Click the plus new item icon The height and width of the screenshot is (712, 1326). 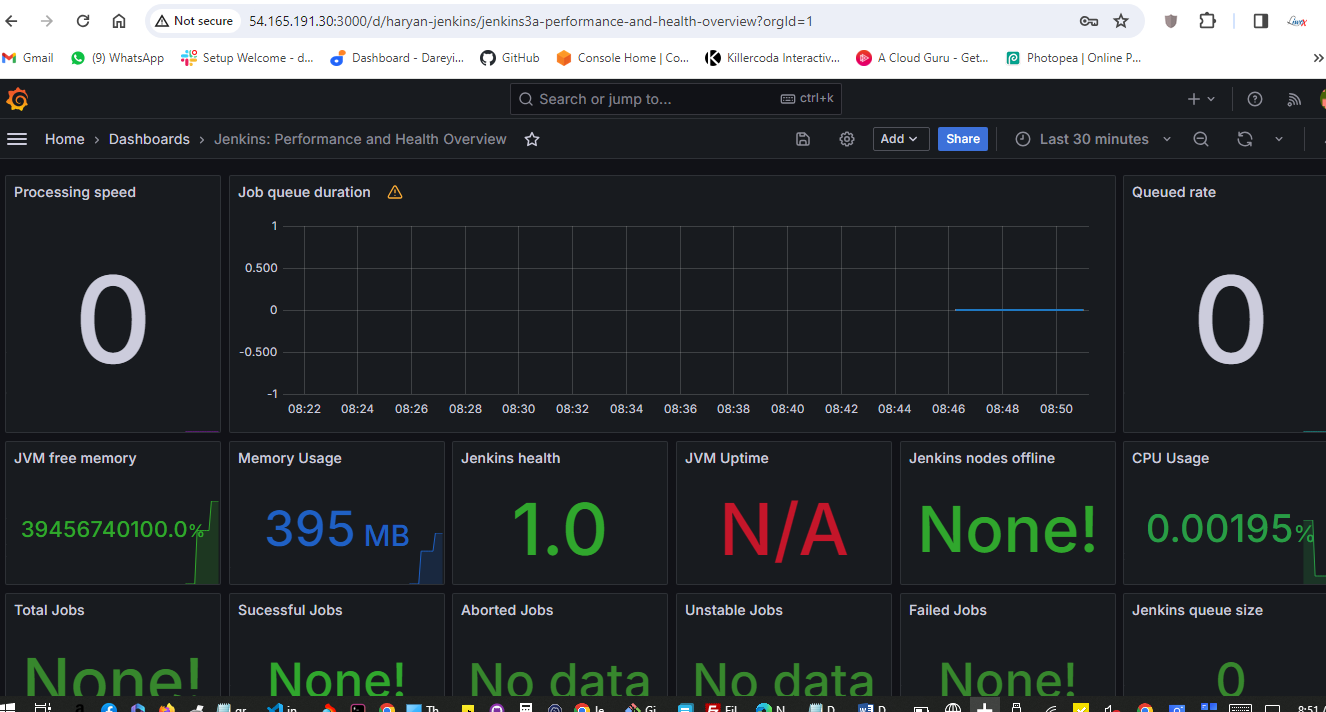click(x=1194, y=99)
